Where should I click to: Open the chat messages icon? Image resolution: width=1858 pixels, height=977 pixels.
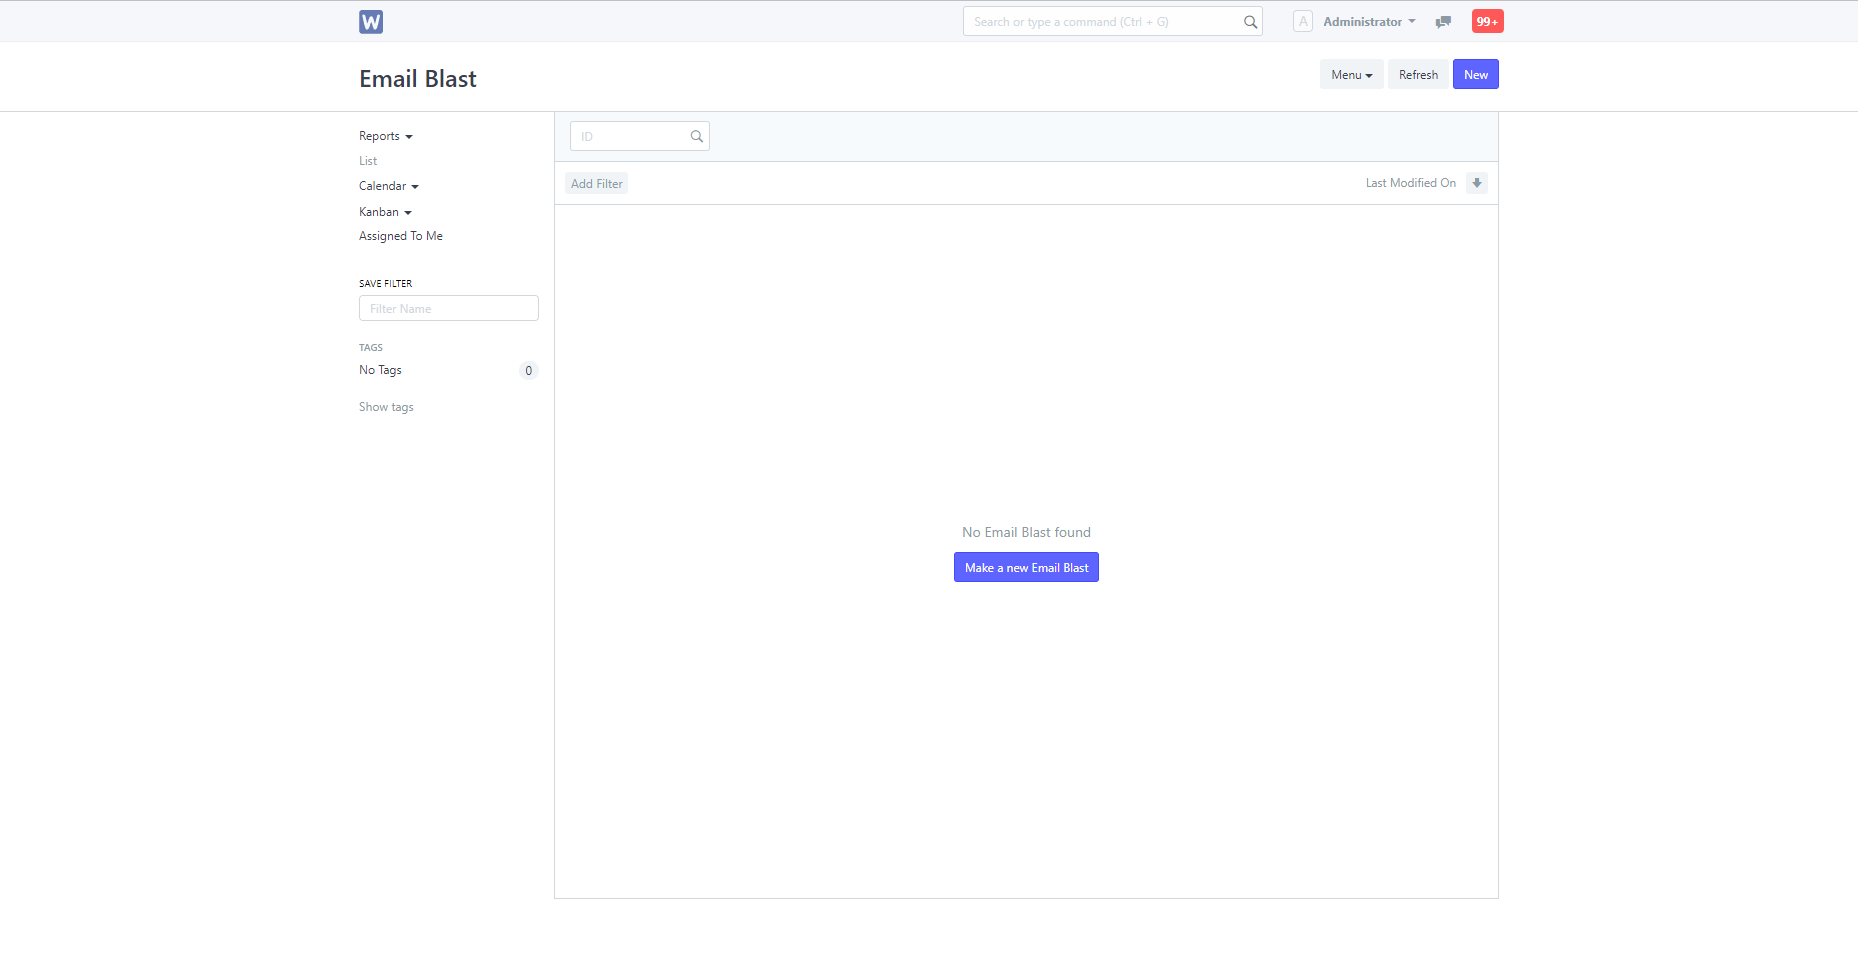(1443, 22)
